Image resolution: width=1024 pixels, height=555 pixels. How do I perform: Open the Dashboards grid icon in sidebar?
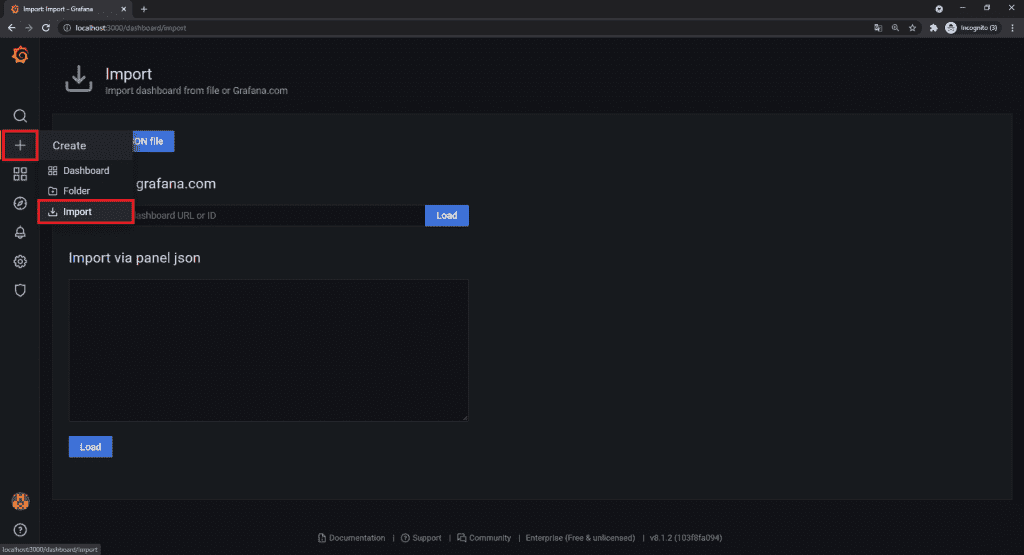coord(20,174)
